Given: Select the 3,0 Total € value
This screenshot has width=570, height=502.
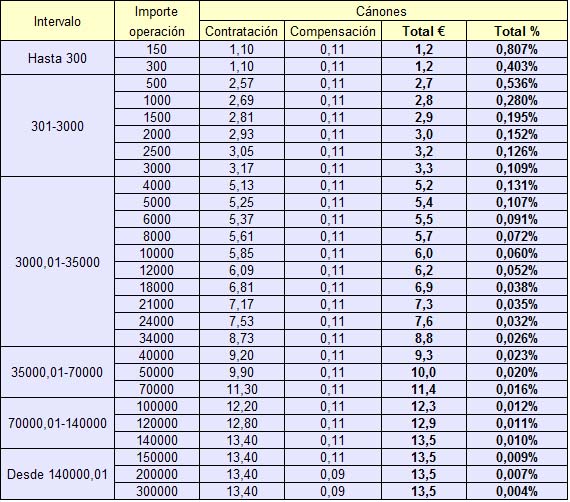Looking at the screenshot, I should coord(424,134).
